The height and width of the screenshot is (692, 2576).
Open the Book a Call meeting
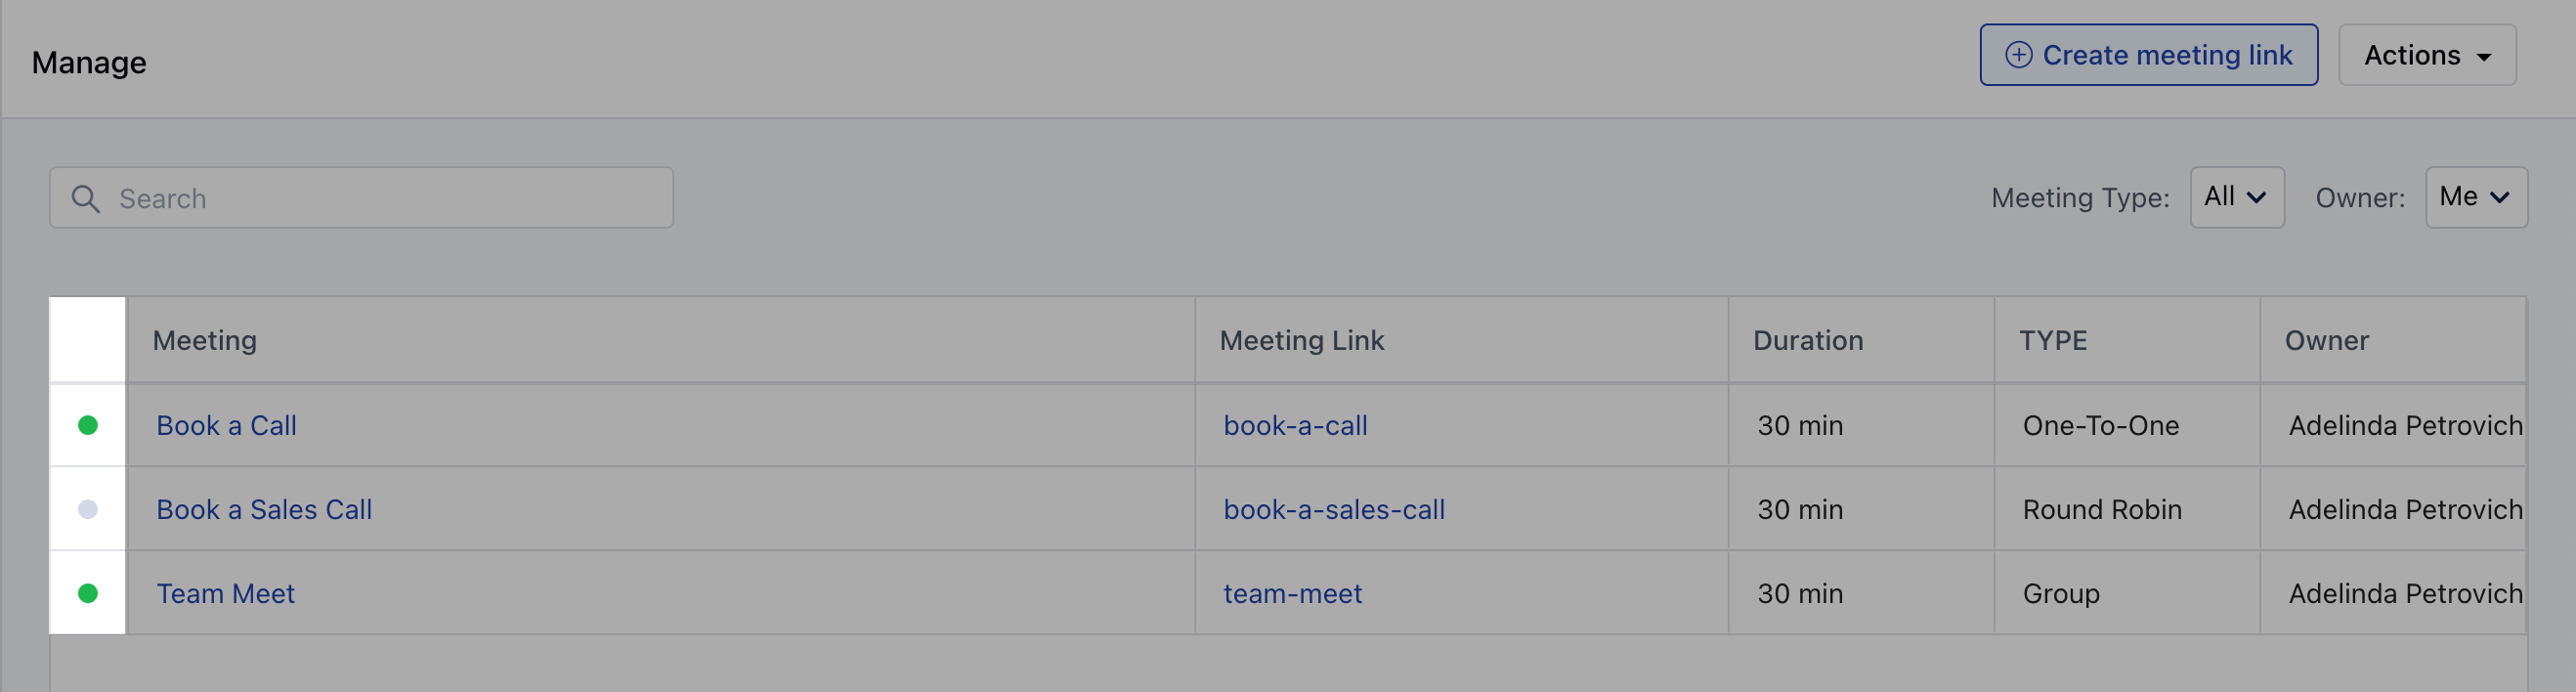tap(226, 425)
